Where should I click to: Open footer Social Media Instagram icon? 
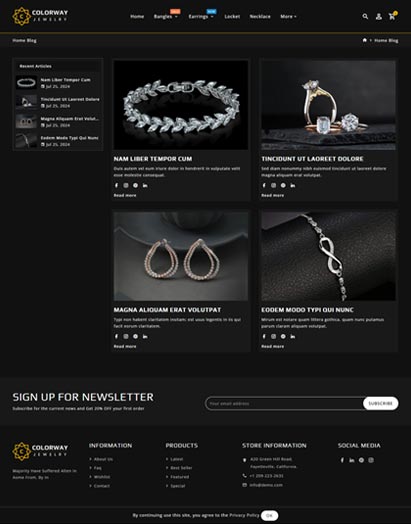[371, 460]
